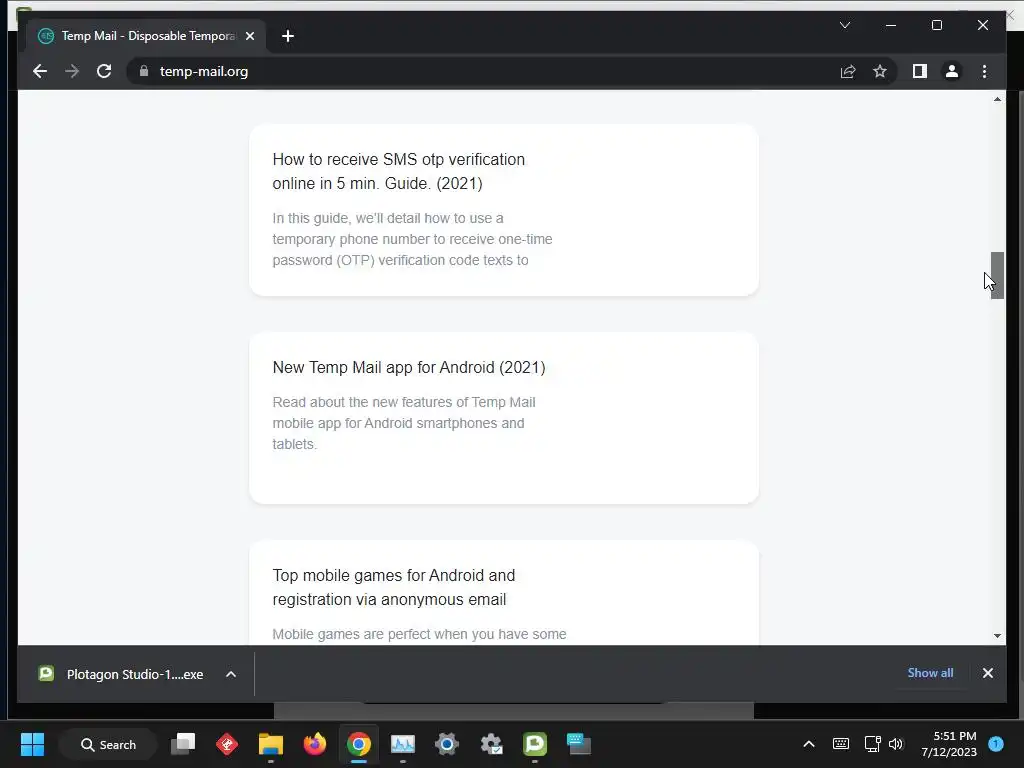The width and height of the screenshot is (1024, 768).
Task: Open the Windows Start menu
Action: point(32,744)
